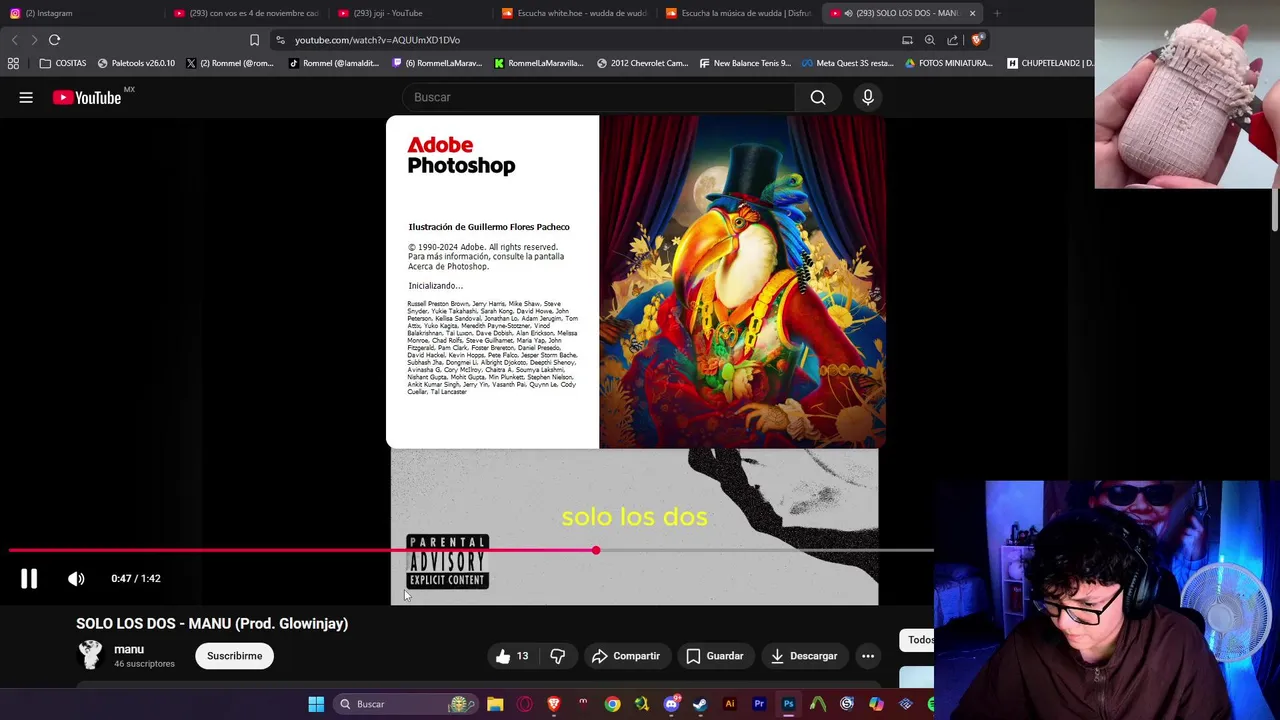Open the Paletools v26.0.10 bookmark
The height and width of the screenshot is (720, 1280).
[x=136, y=63]
